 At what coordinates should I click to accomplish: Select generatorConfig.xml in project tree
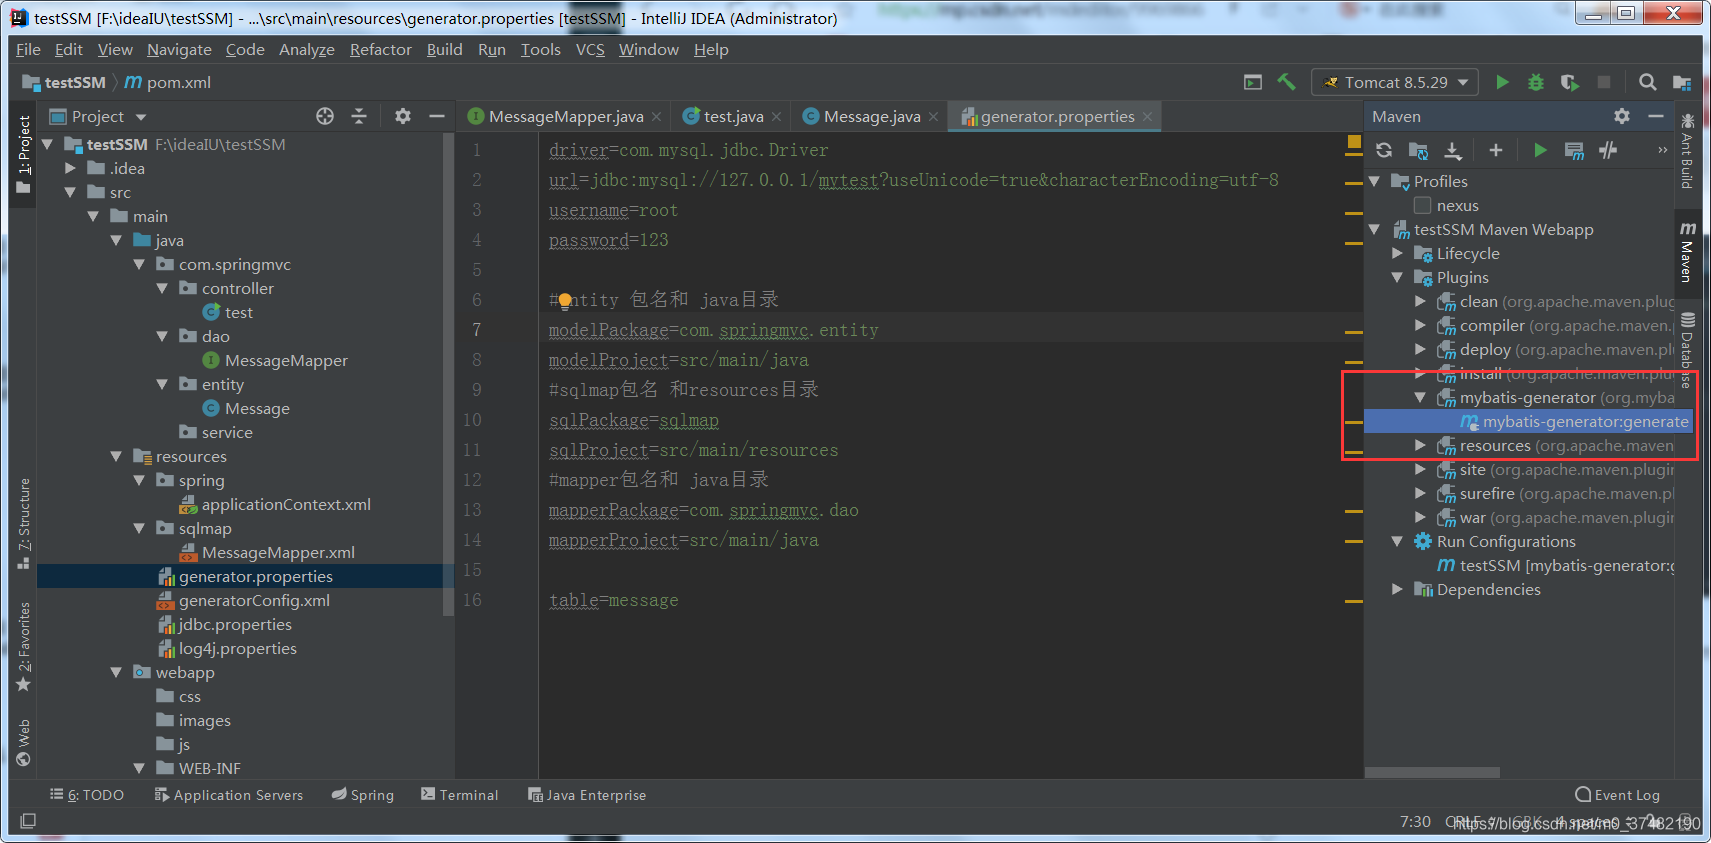254,600
